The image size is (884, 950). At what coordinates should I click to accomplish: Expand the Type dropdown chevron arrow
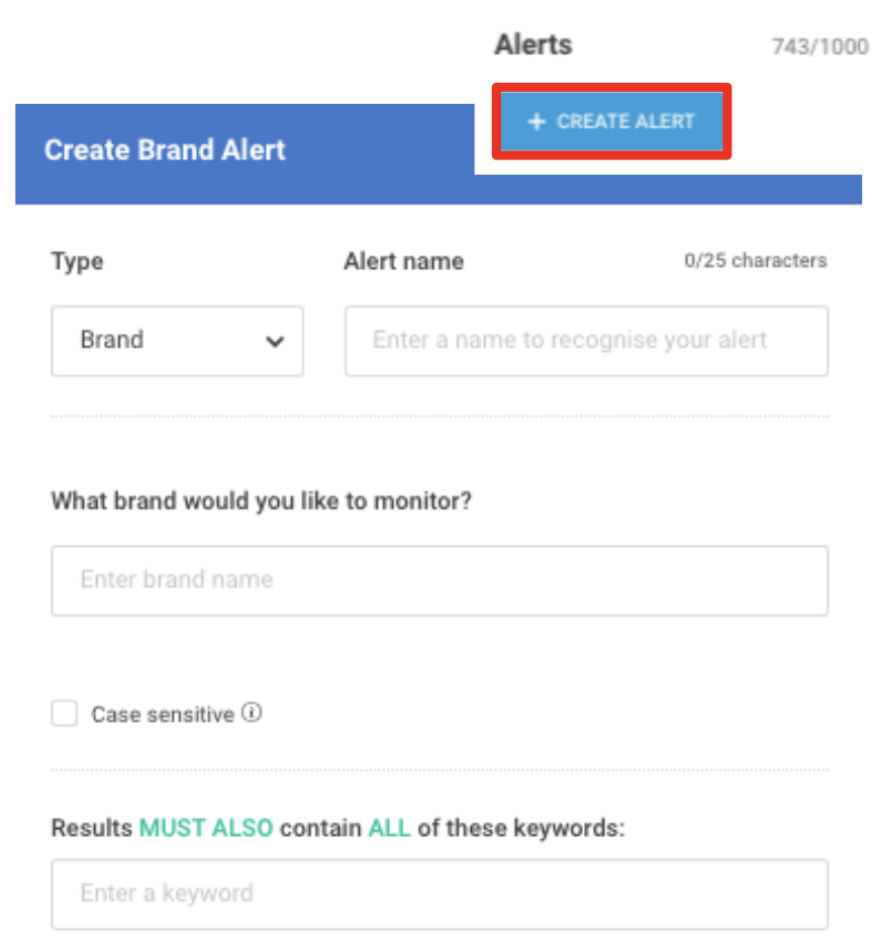274,341
